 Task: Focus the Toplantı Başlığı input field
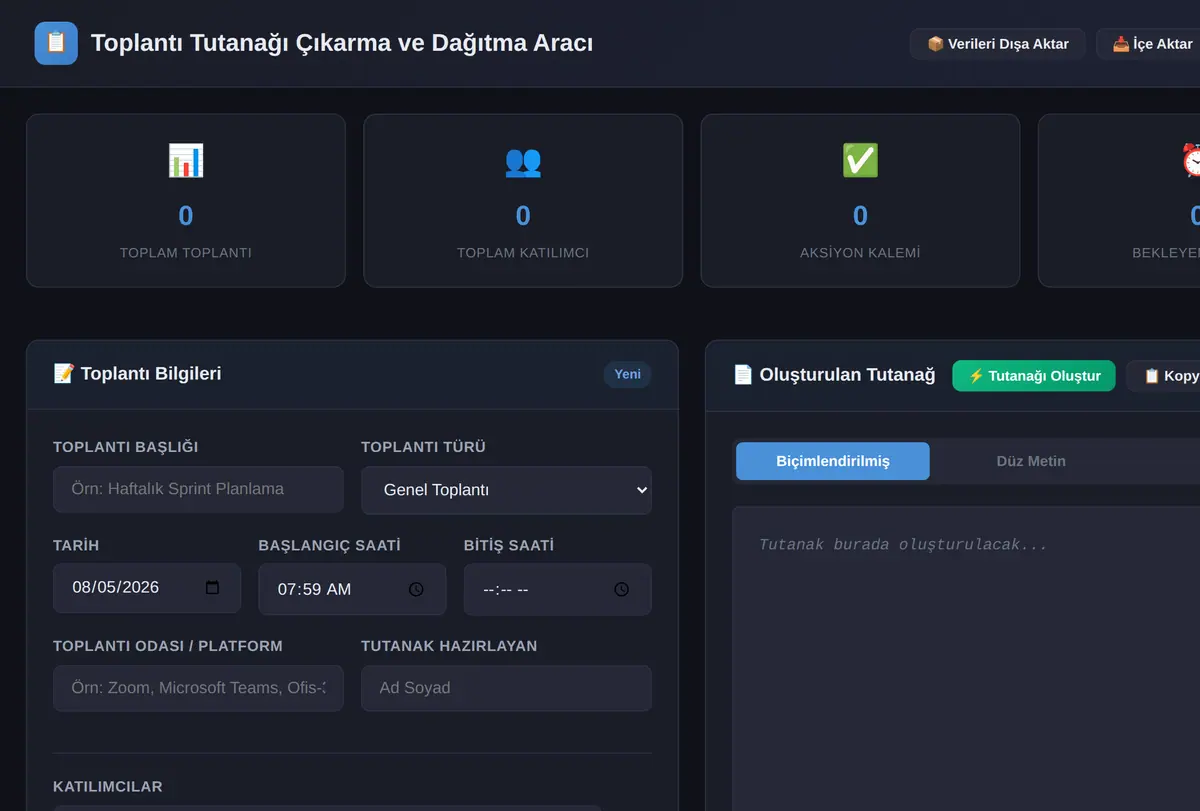198,489
